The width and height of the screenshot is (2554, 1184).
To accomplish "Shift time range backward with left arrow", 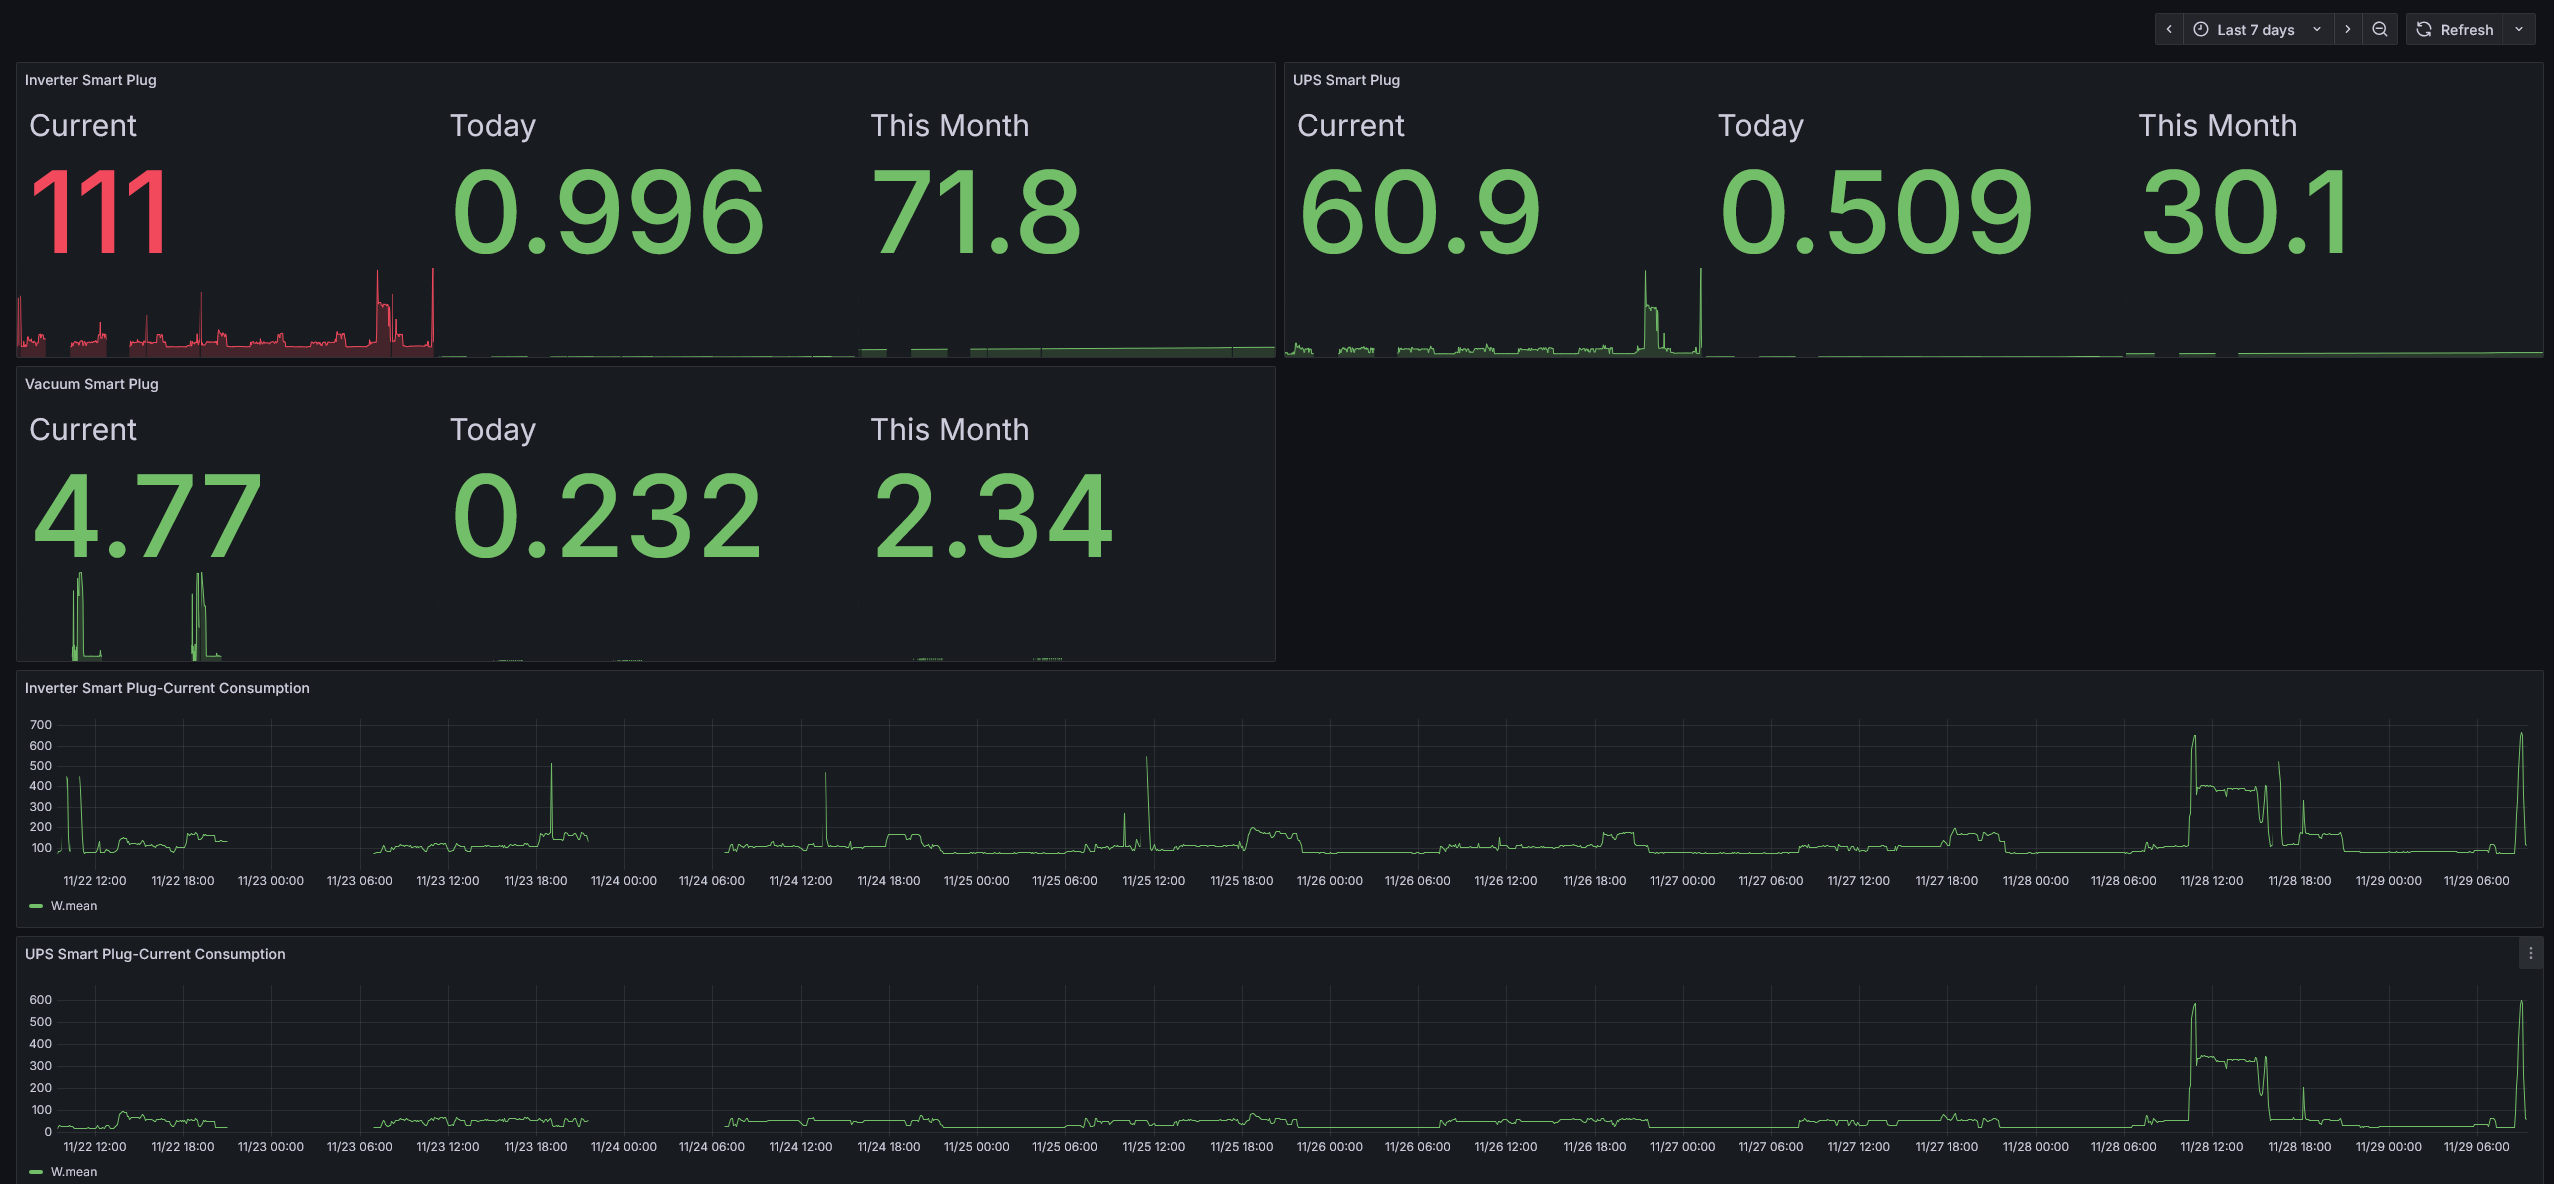I will click(2168, 30).
